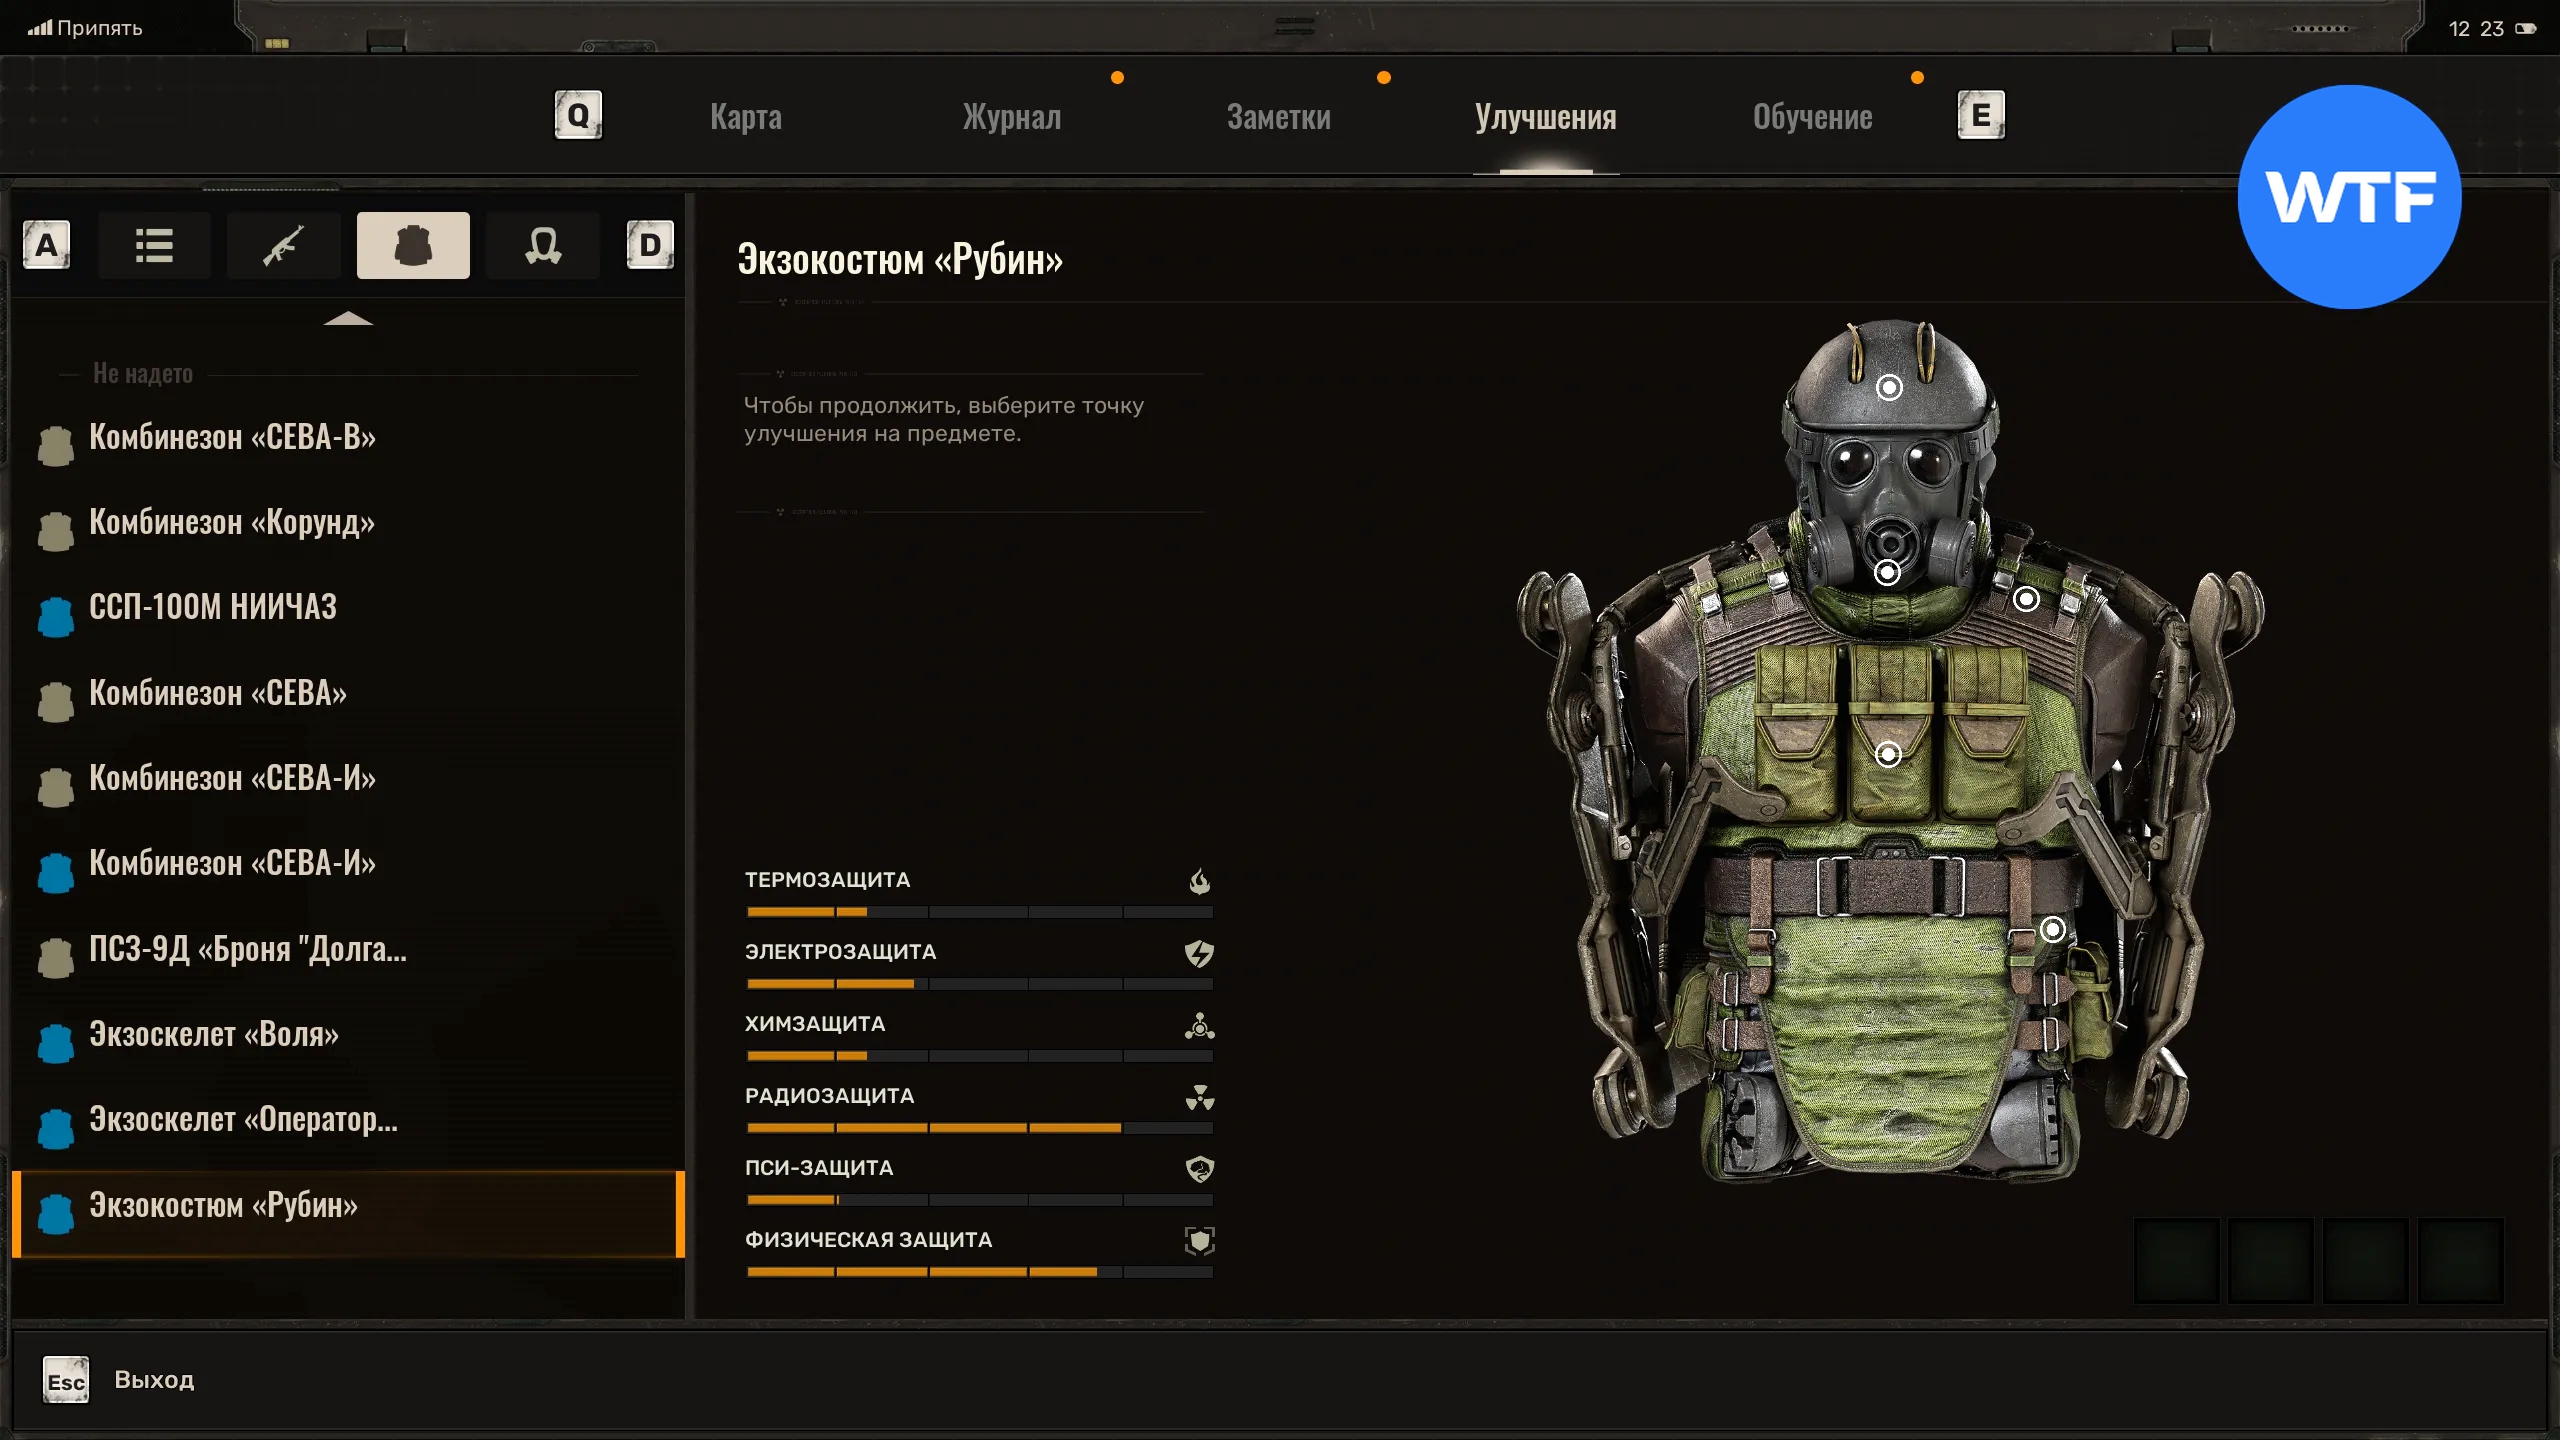Click Выход to exit the menu
2560x1440 pixels.
pos(153,1380)
